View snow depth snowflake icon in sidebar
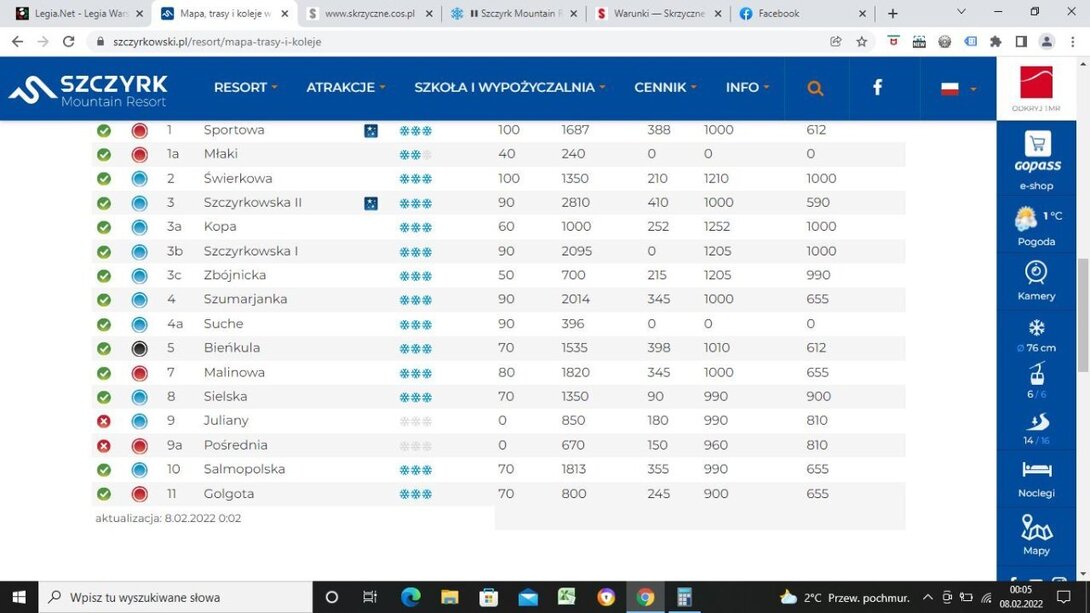 tap(1036, 327)
